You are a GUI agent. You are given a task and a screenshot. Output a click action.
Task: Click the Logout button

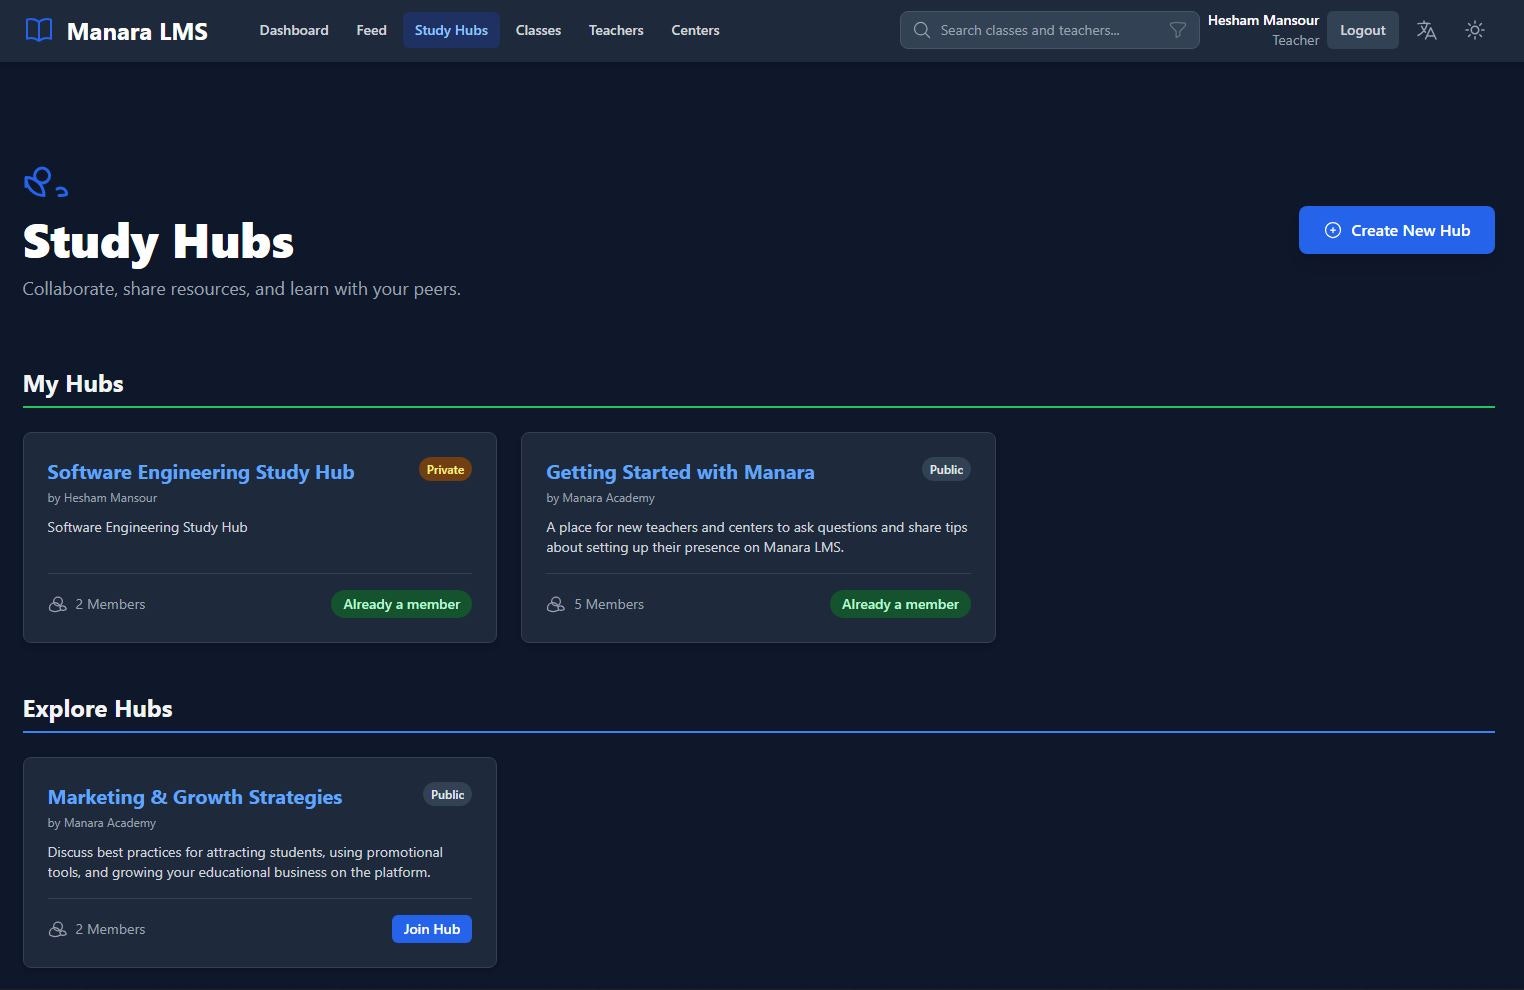tap(1362, 30)
